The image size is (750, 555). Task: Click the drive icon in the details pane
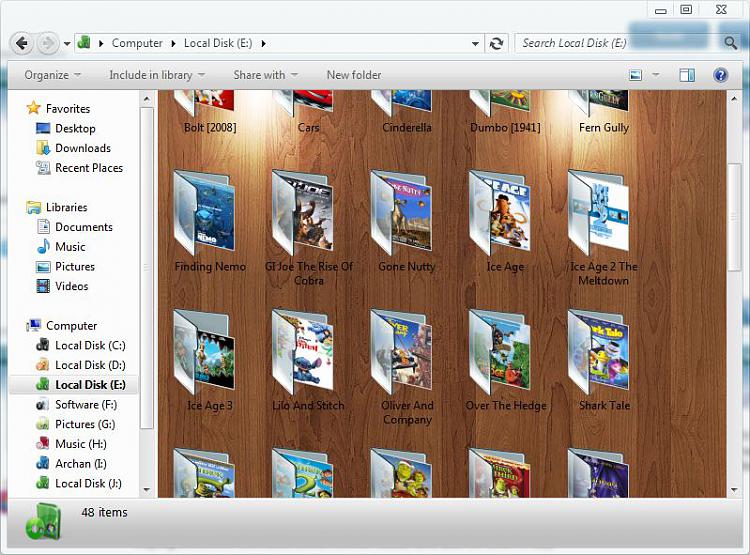point(44,522)
